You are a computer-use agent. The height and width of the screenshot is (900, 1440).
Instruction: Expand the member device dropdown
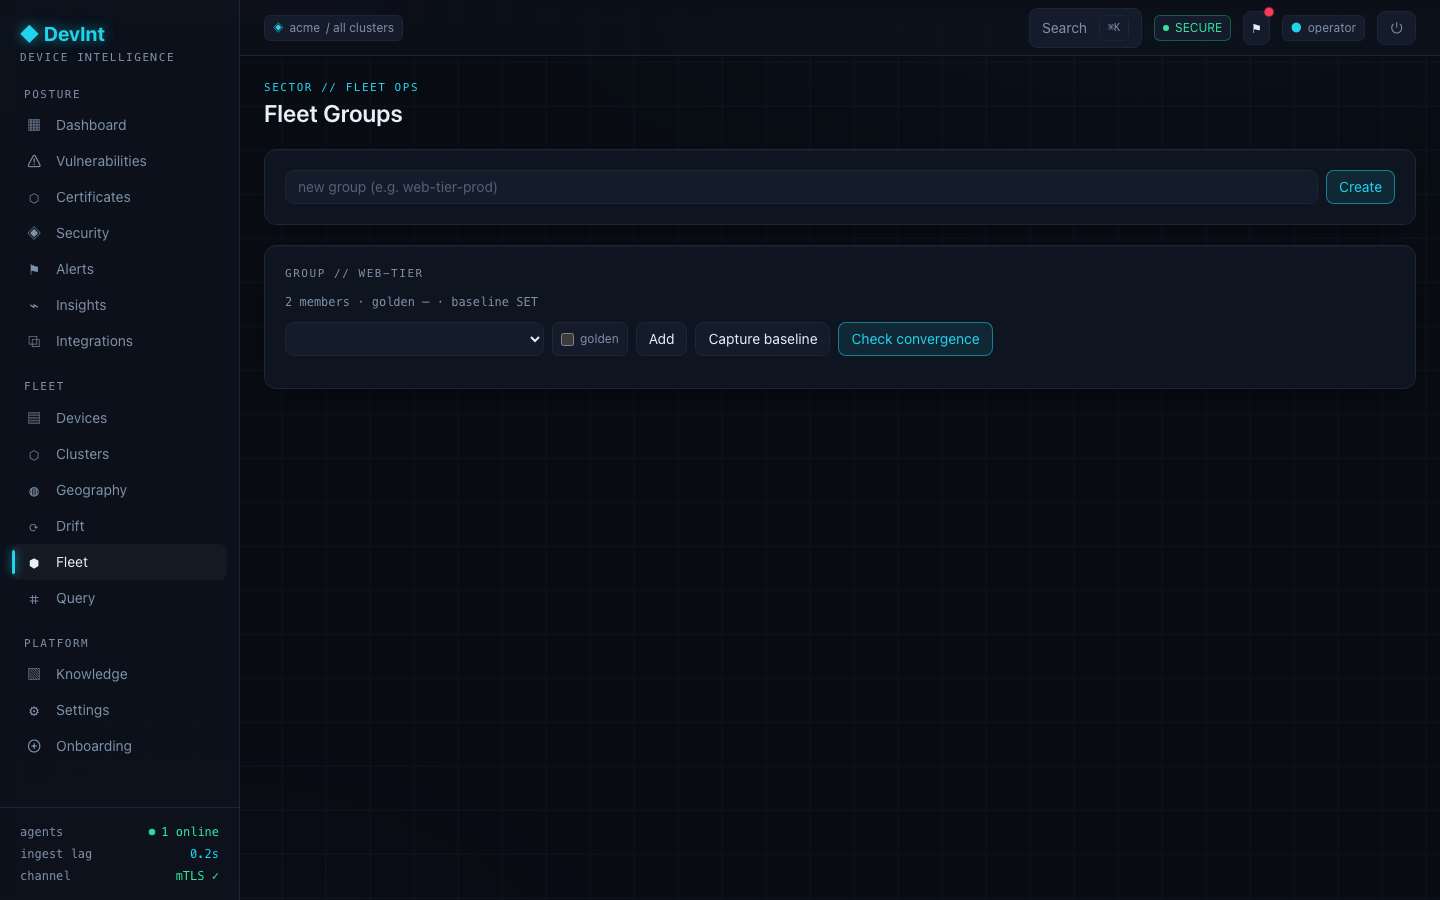[x=414, y=339]
